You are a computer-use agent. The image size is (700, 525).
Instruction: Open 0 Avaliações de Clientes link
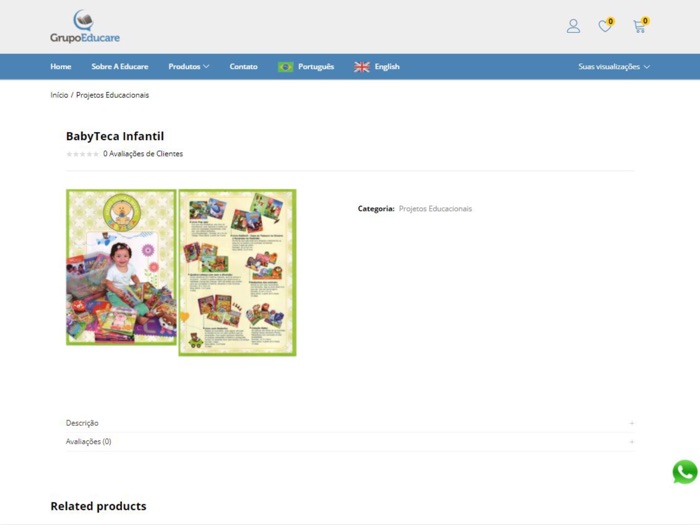[x=143, y=154]
